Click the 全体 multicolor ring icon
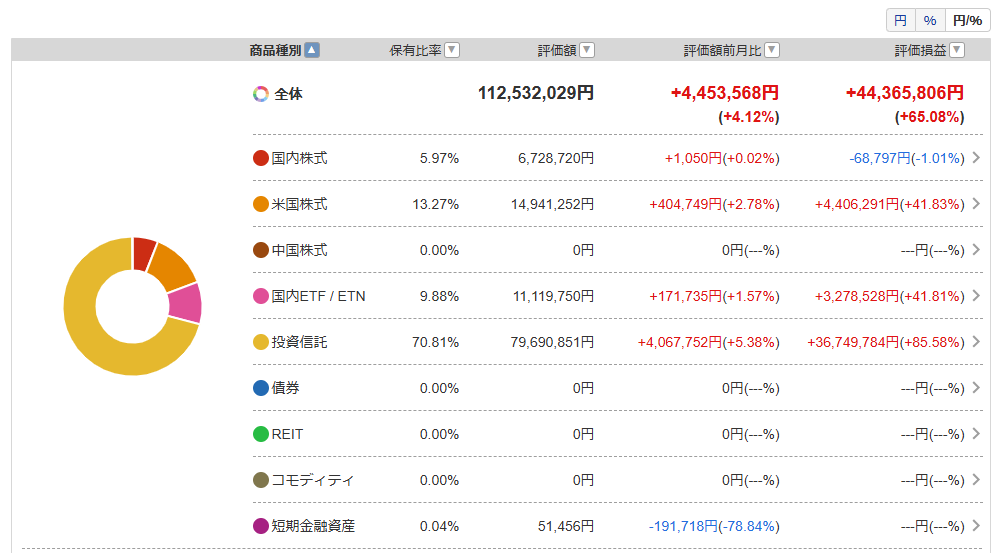The height and width of the screenshot is (553, 995). 261,94
